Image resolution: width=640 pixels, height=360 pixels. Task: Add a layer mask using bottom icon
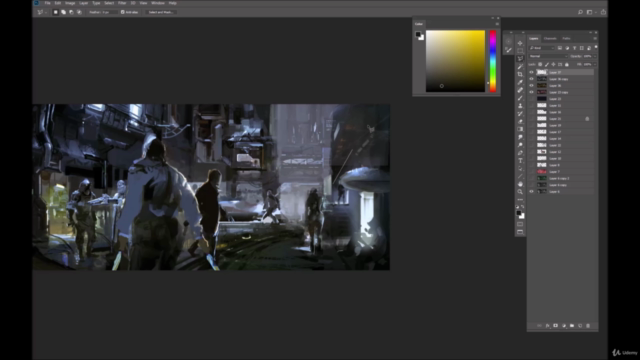tap(556, 326)
